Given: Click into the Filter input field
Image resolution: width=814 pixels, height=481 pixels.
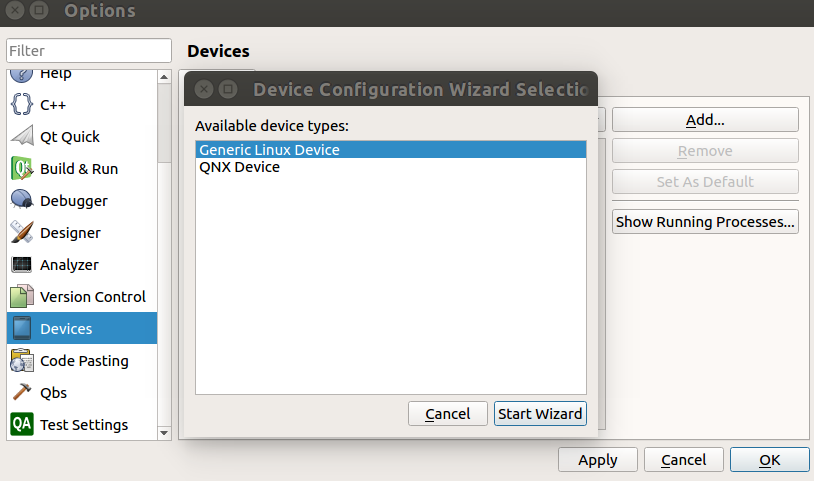Looking at the screenshot, I should pyautogui.click(x=89, y=51).
